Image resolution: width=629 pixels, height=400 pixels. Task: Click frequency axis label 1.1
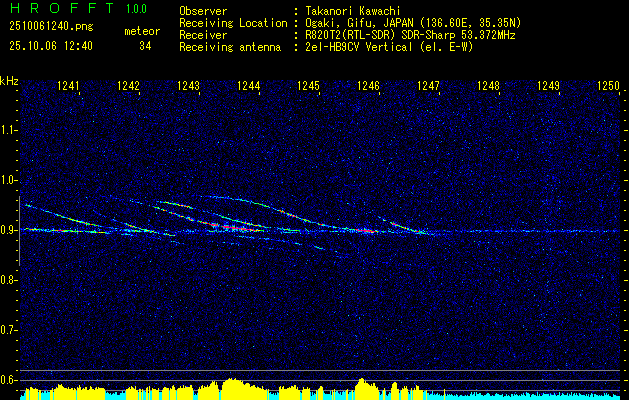(x=8, y=130)
